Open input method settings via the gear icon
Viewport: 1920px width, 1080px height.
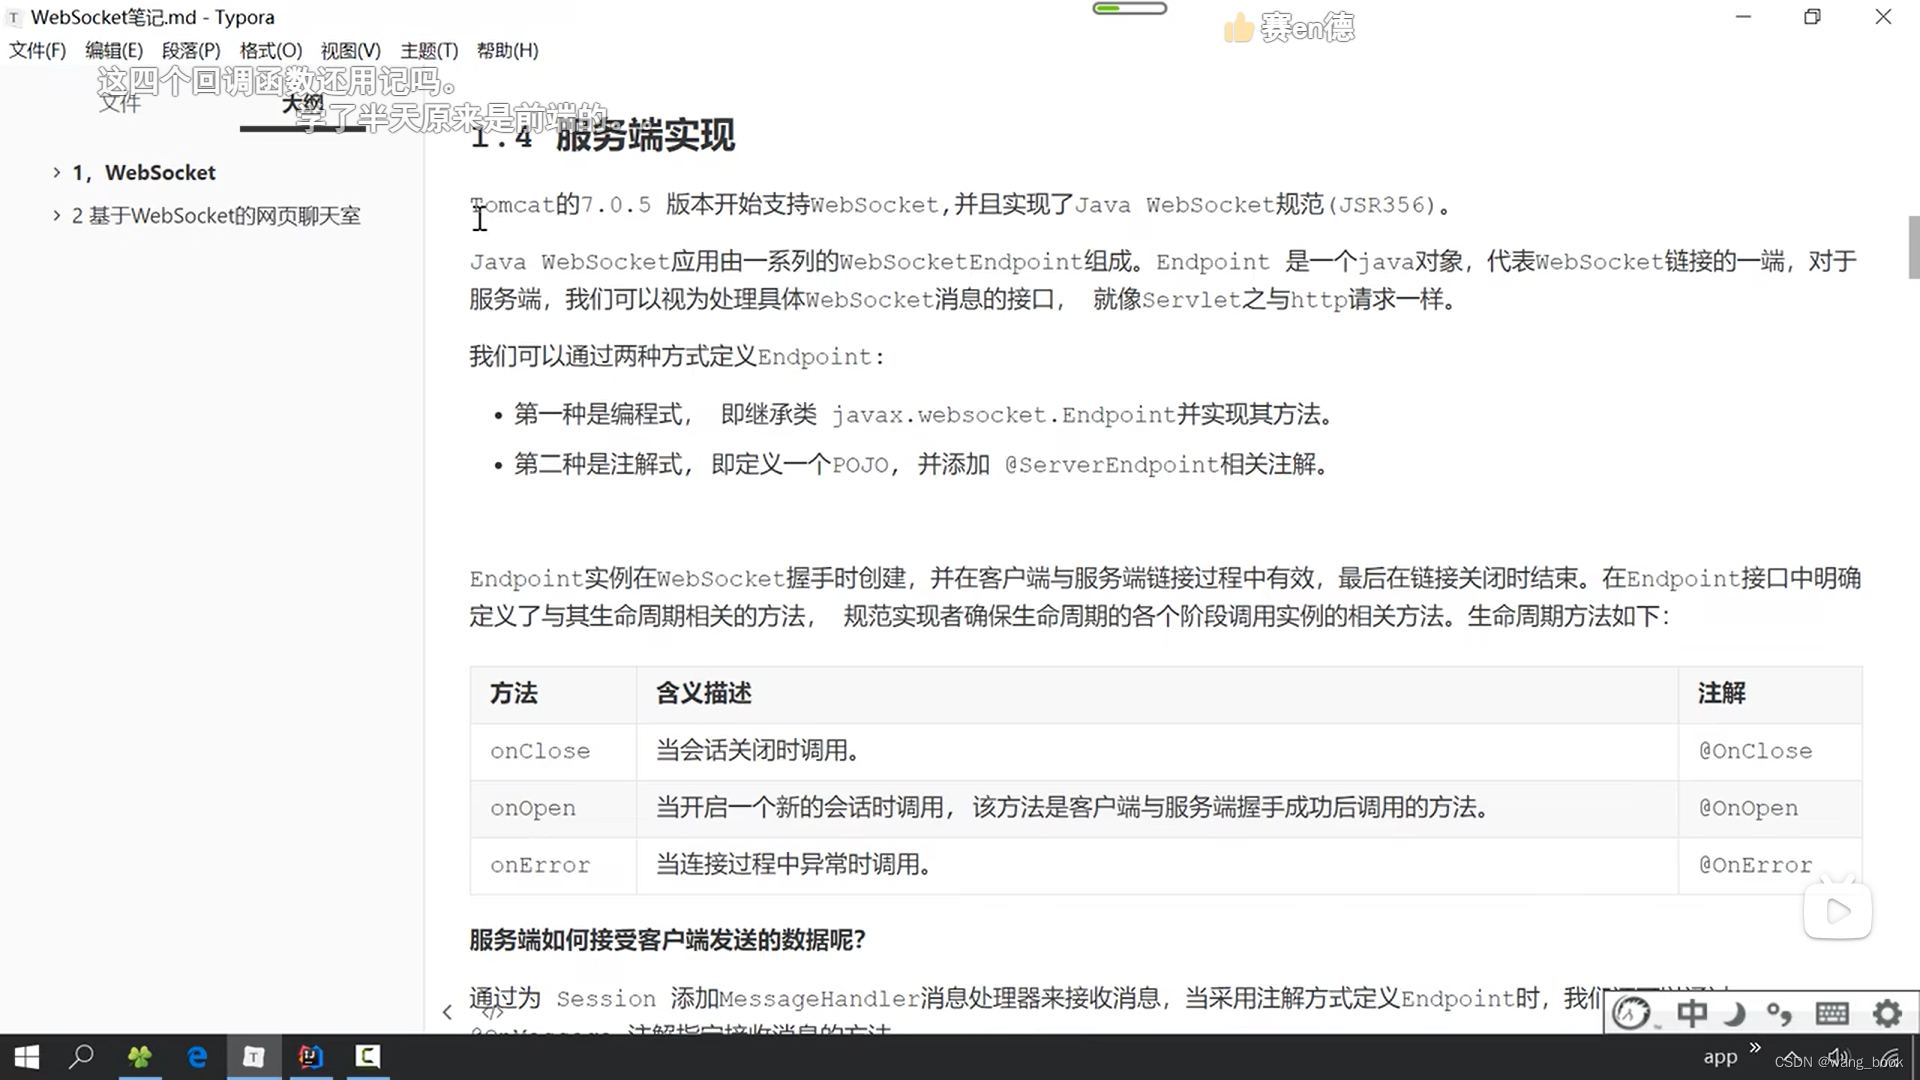click(x=1887, y=1013)
